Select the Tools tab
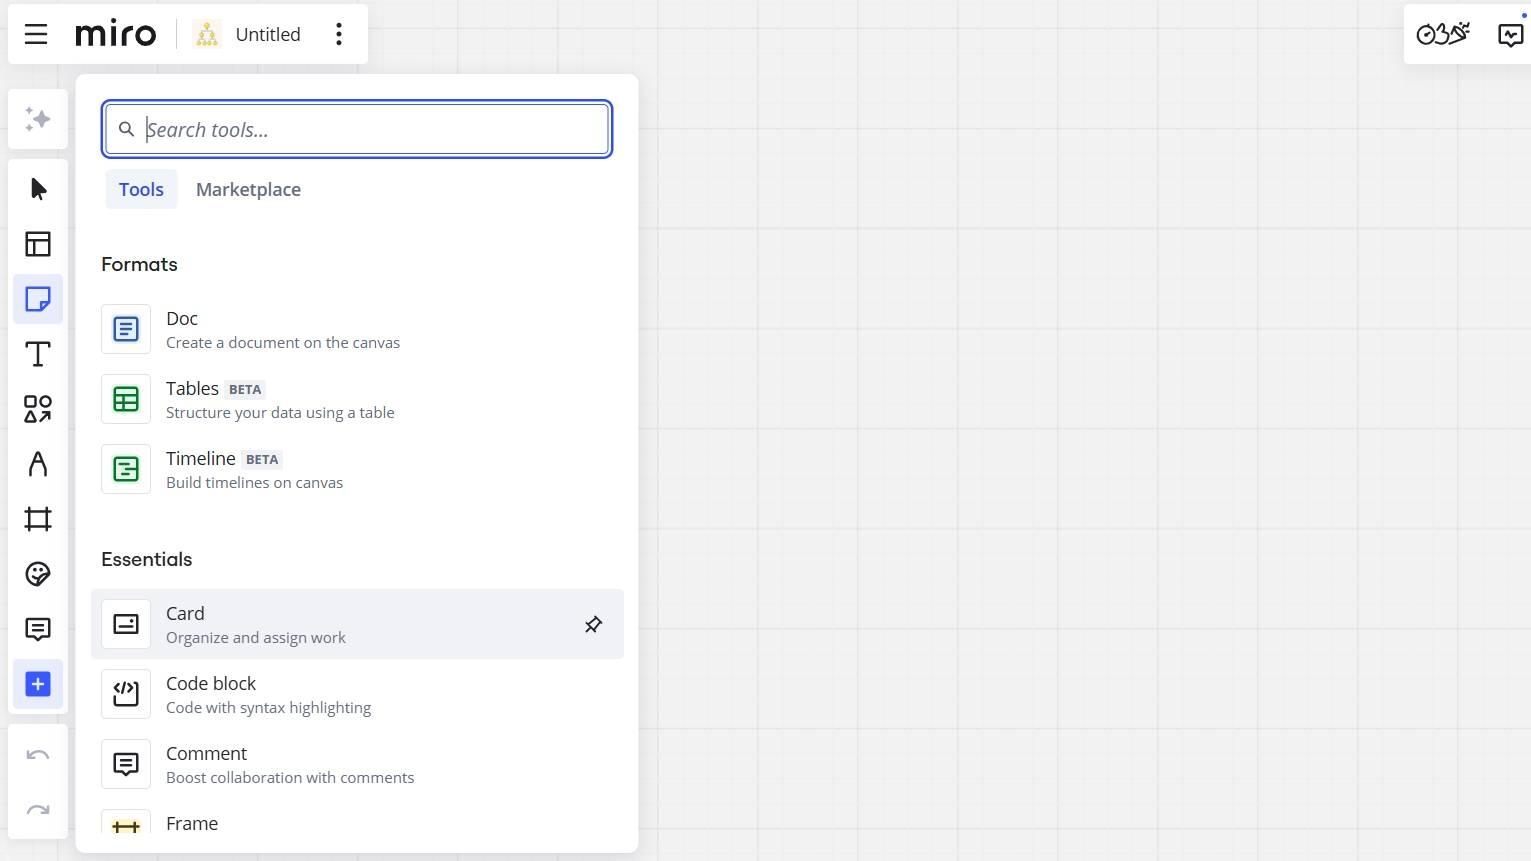The width and height of the screenshot is (1531, 861). [x=141, y=189]
